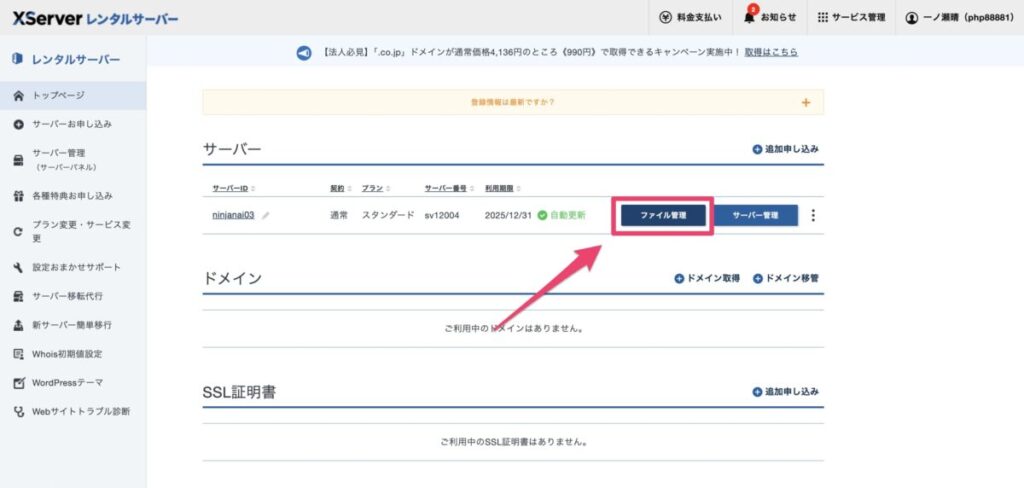Open server ID link ninjanai03

pos(233,215)
